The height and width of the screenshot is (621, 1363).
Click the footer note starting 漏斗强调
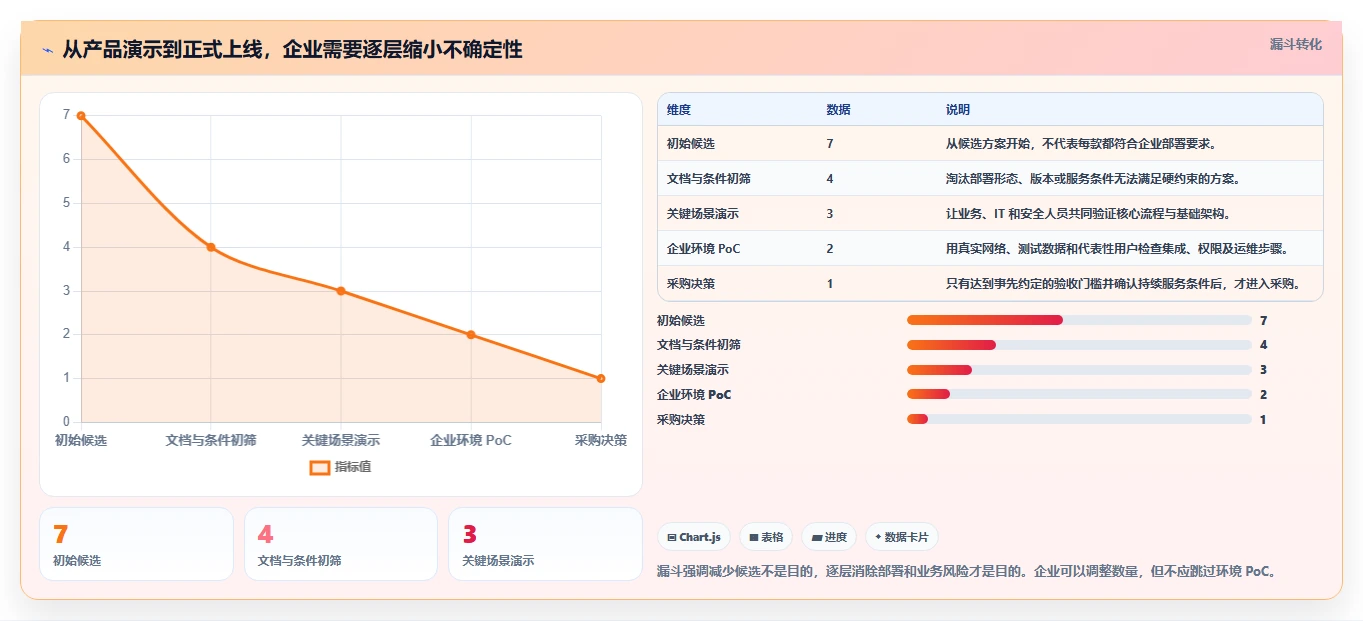pos(967,572)
